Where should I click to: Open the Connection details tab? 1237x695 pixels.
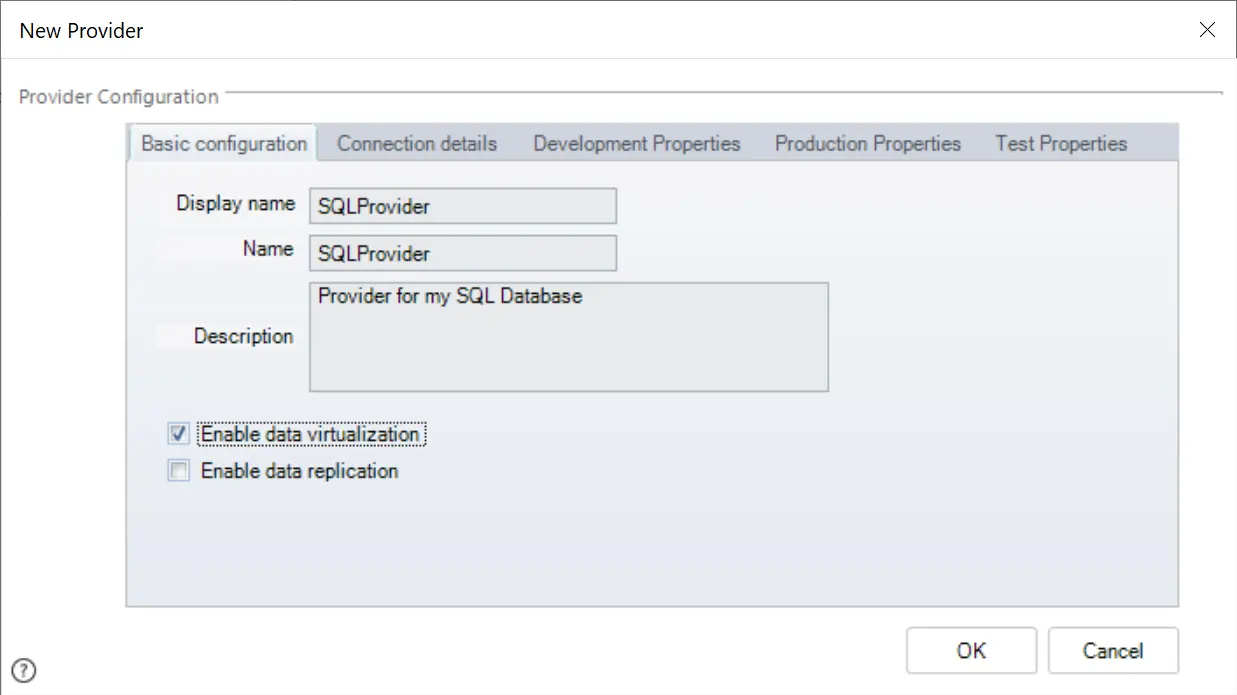point(417,144)
